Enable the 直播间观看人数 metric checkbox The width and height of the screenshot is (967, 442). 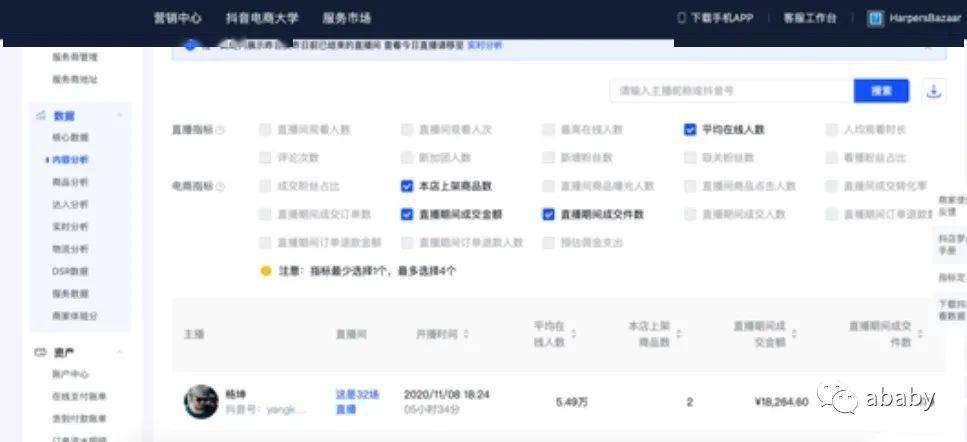click(265, 129)
